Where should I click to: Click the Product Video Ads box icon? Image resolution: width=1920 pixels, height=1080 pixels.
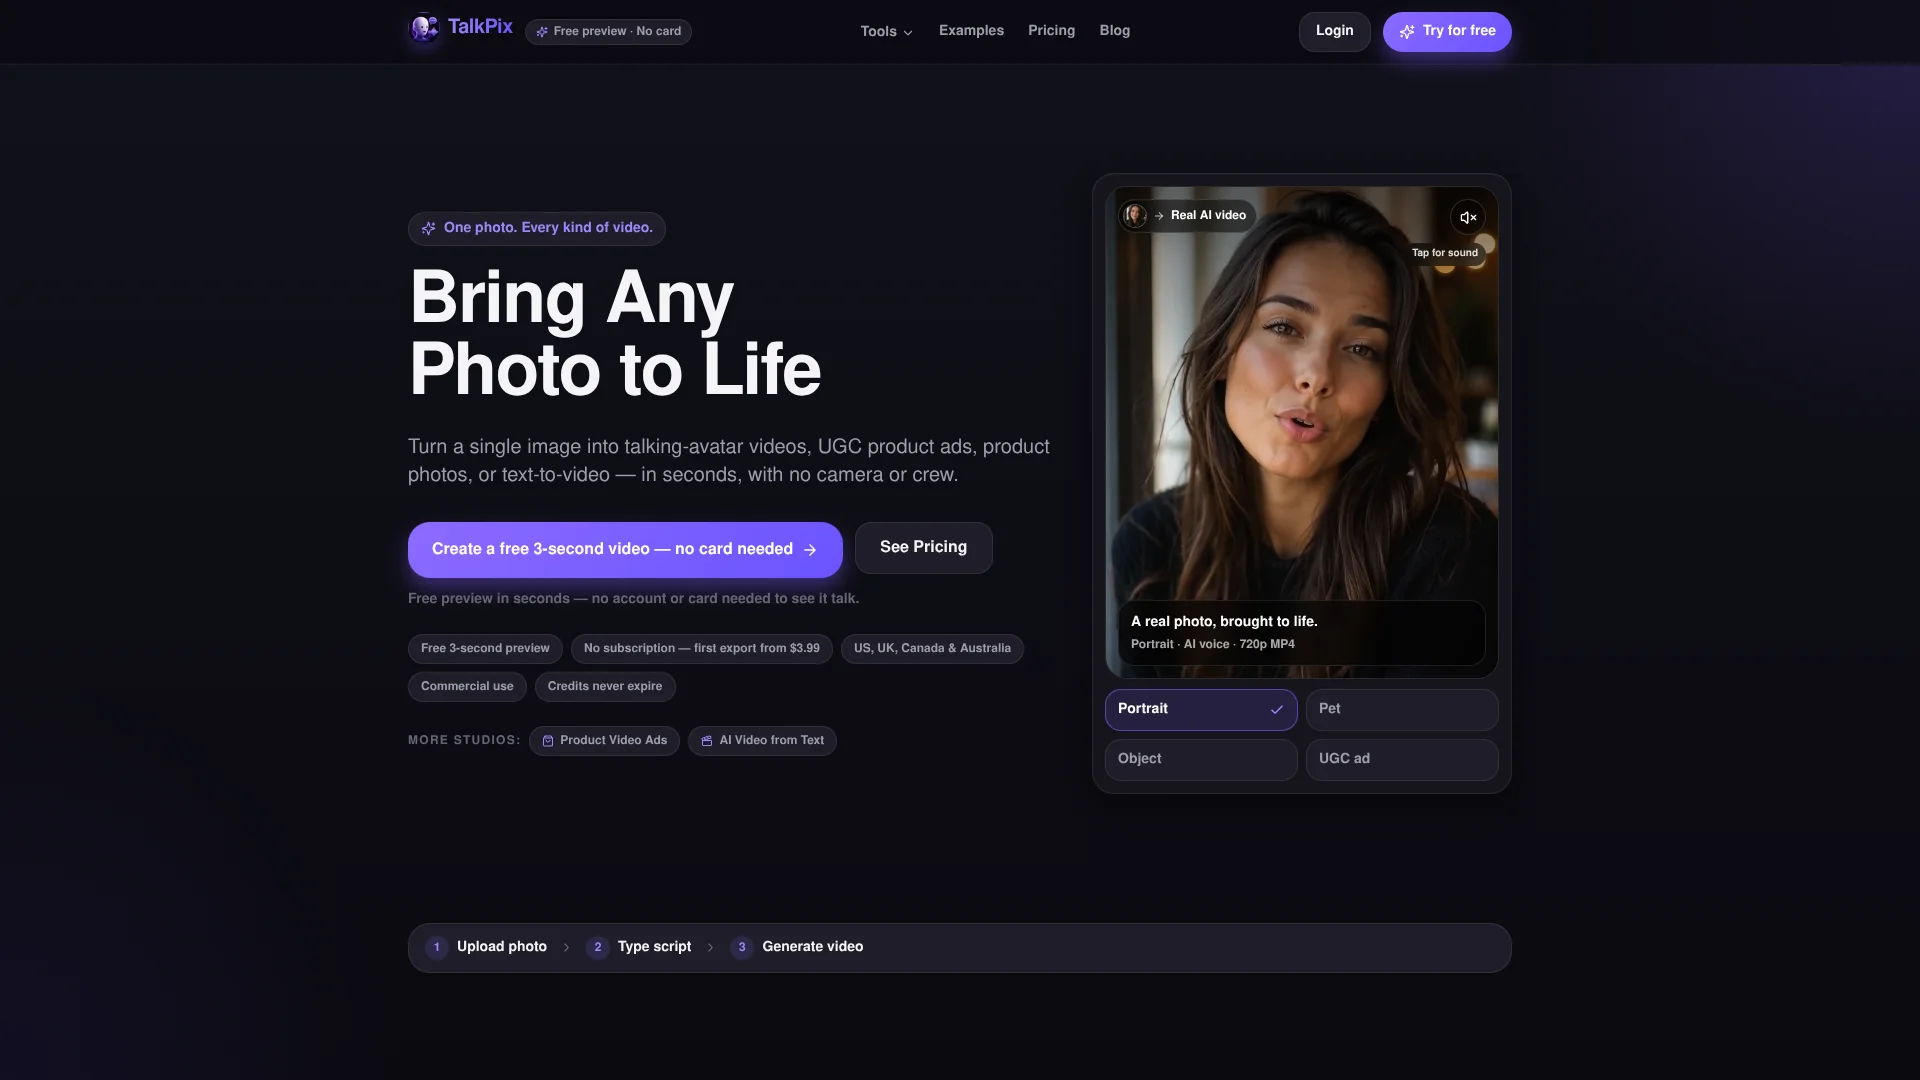(548, 741)
